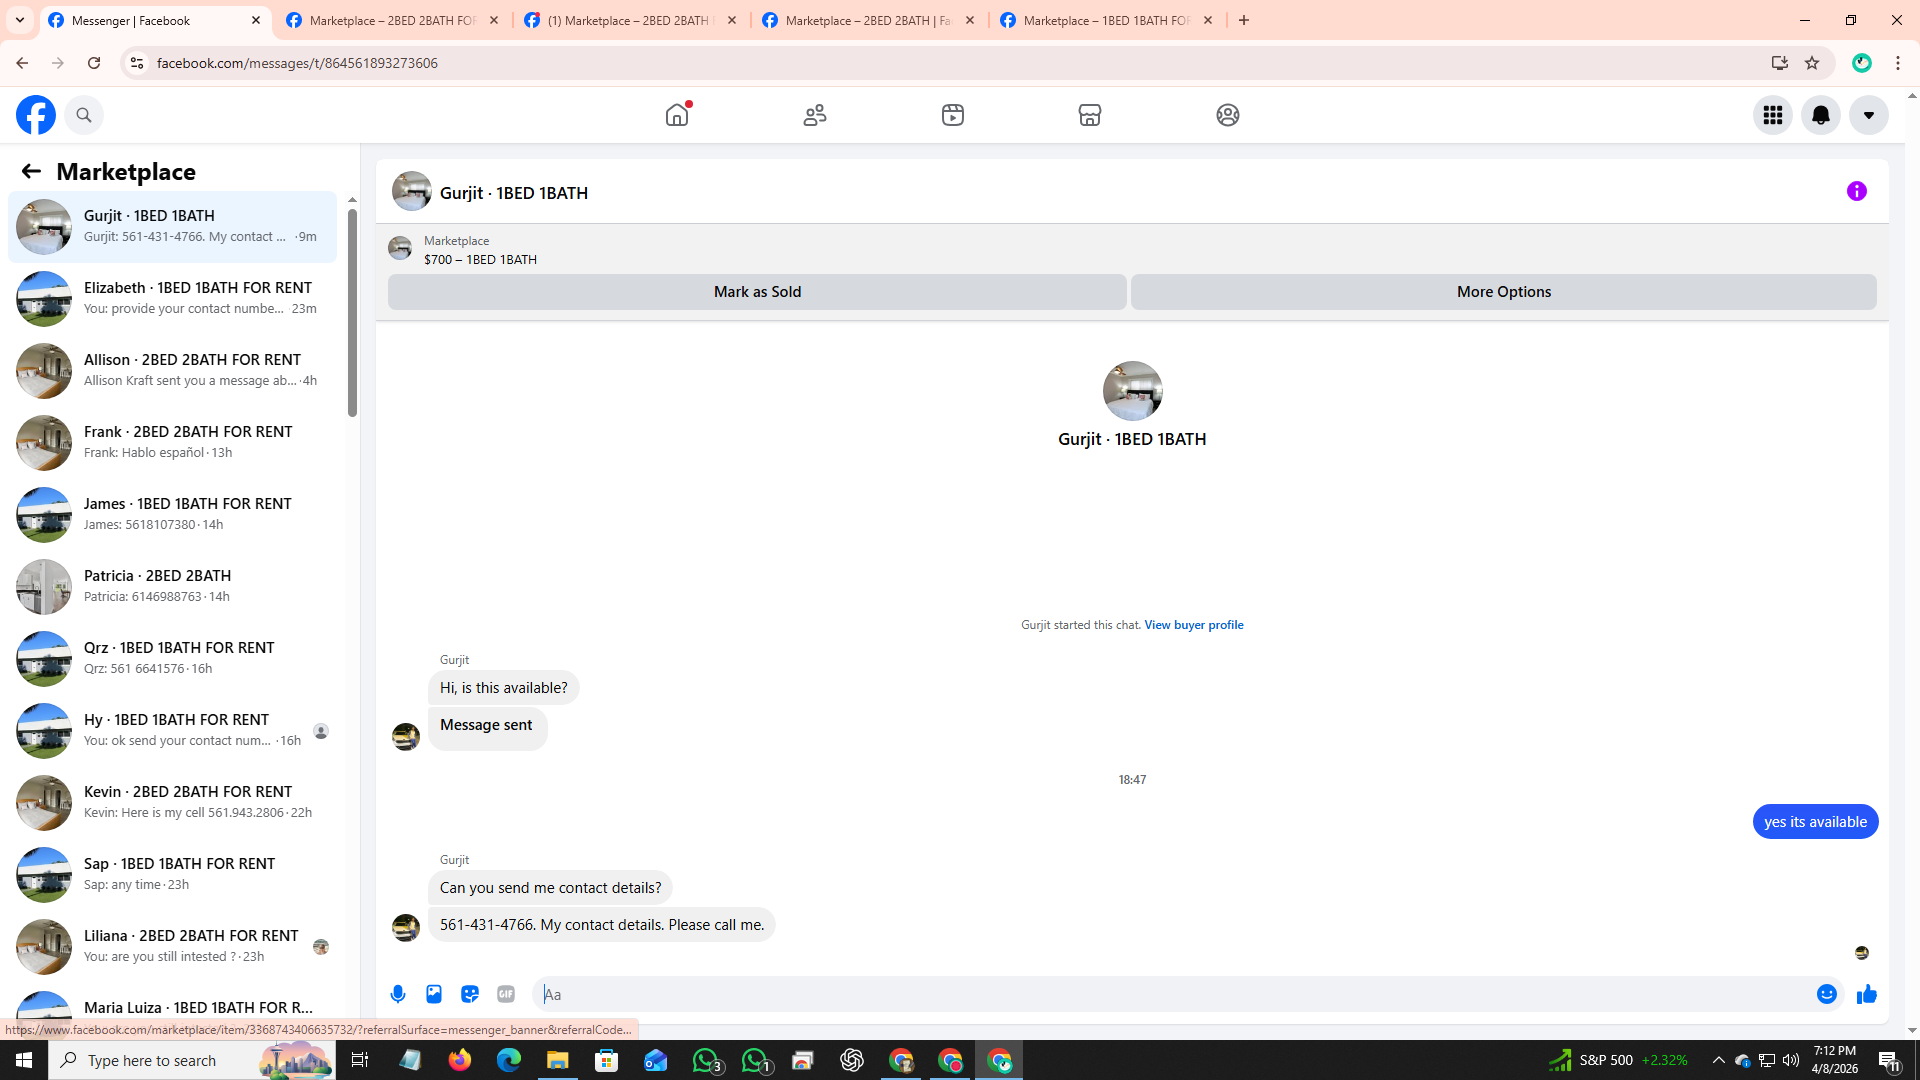Open the Facebook apps grid menu
This screenshot has height=1080, width=1920.
[1772, 115]
